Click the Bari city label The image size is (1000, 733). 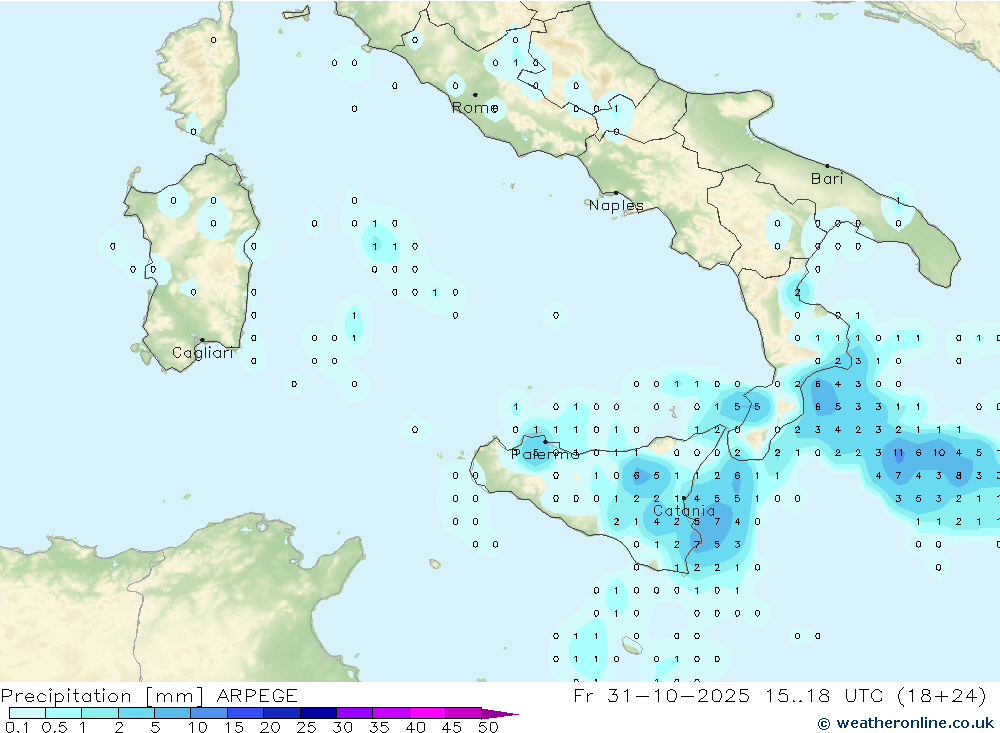827,179
